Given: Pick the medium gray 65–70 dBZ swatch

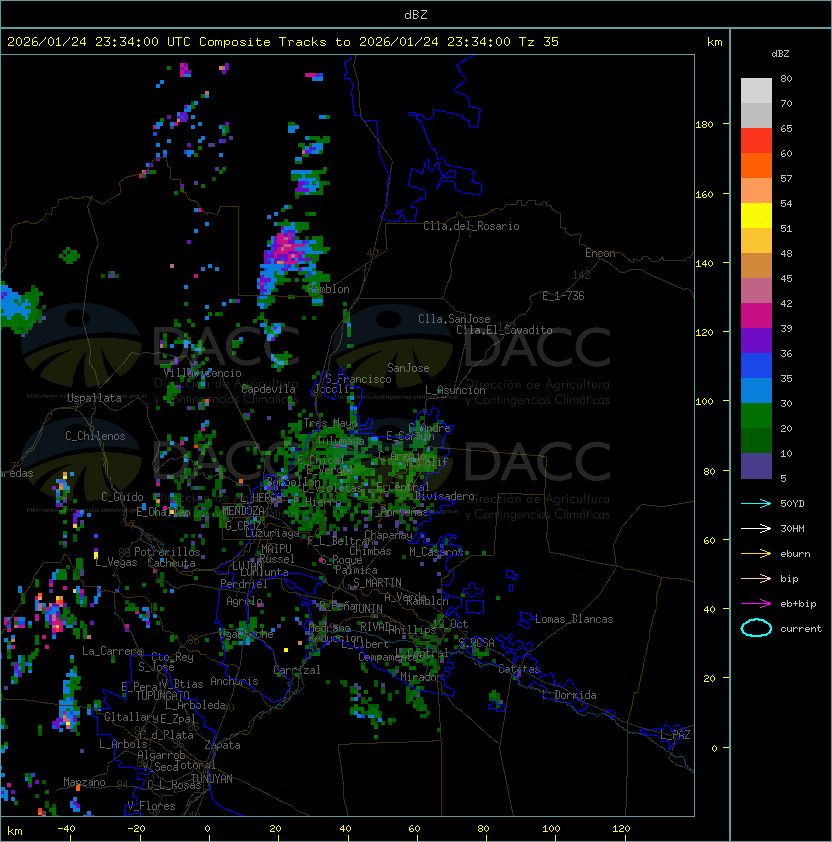Looking at the screenshot, I should (x=756, y=115).
